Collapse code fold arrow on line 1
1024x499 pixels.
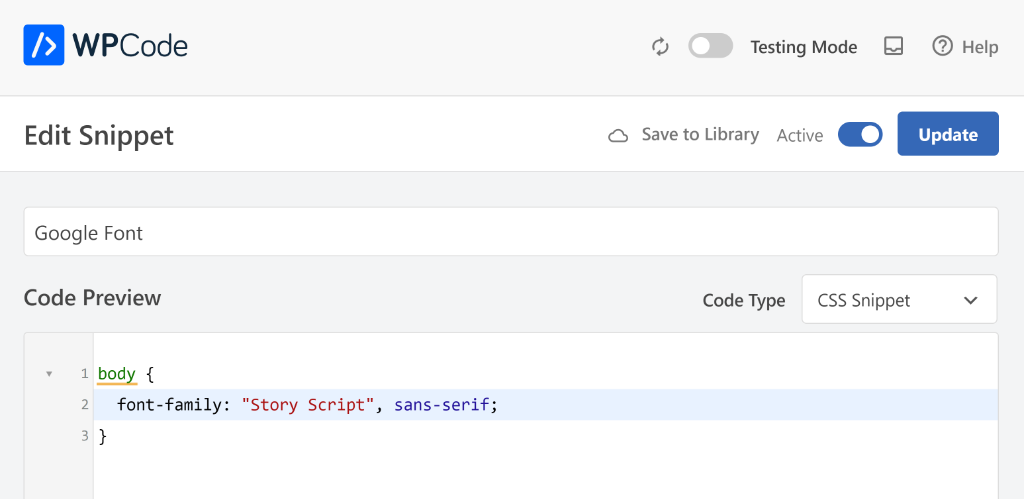[x=49, y=374]
